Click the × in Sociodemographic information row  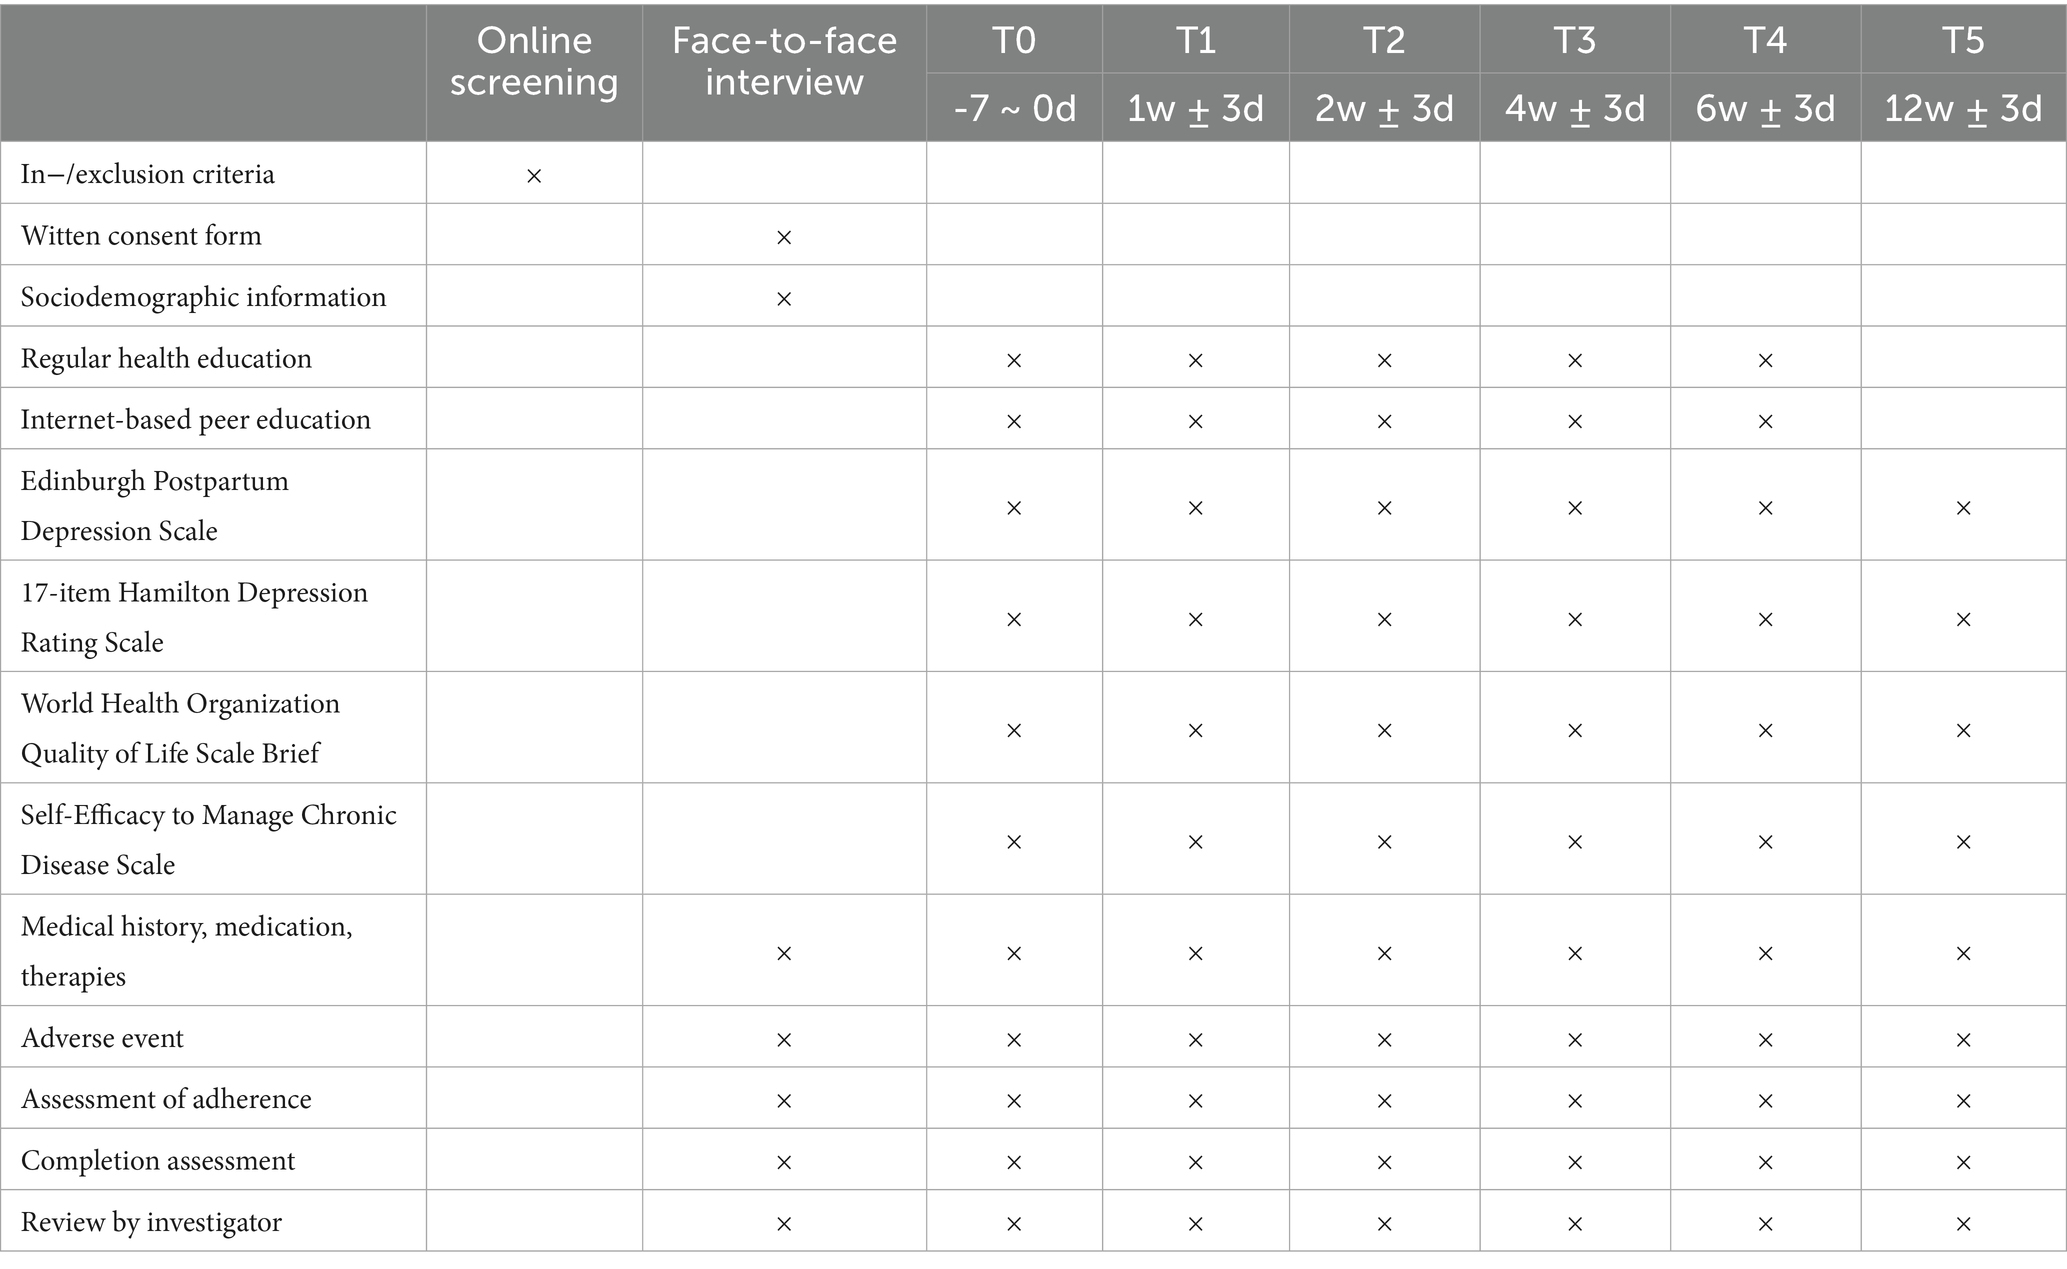click(x=784, y=299)
